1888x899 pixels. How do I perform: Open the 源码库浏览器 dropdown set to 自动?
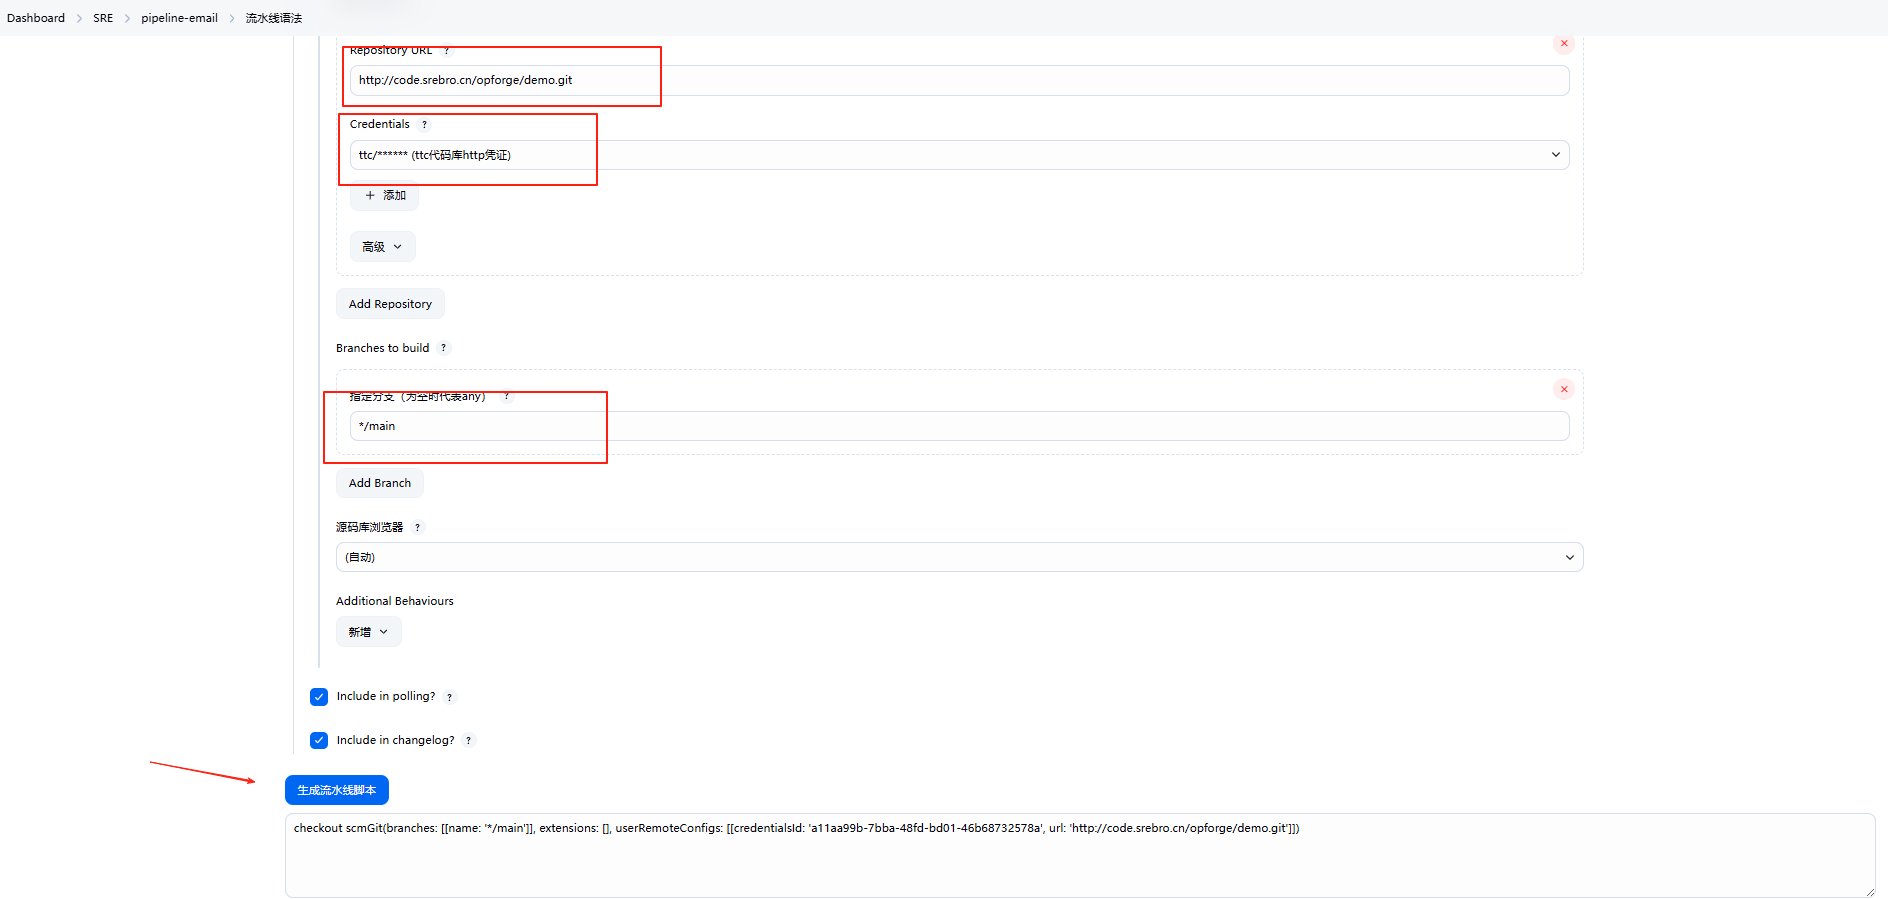coord(958,557)
